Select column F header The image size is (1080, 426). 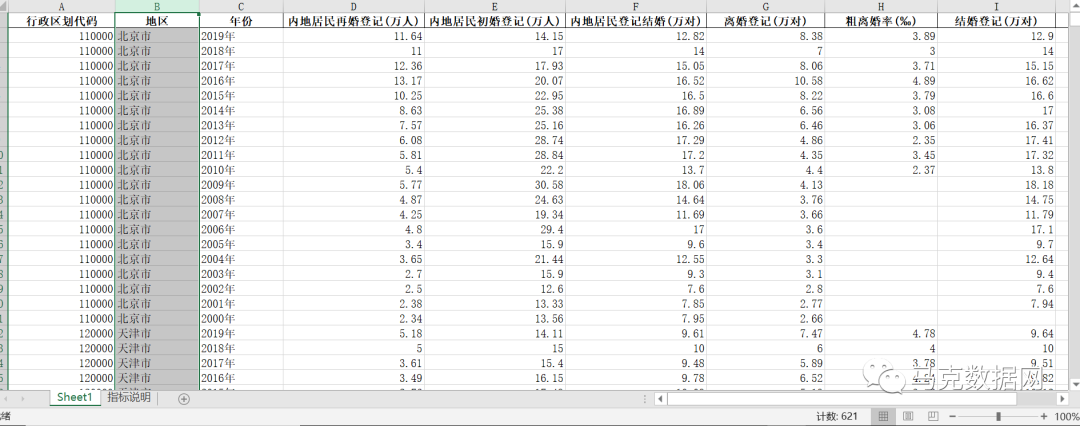[x=636, y=6]
